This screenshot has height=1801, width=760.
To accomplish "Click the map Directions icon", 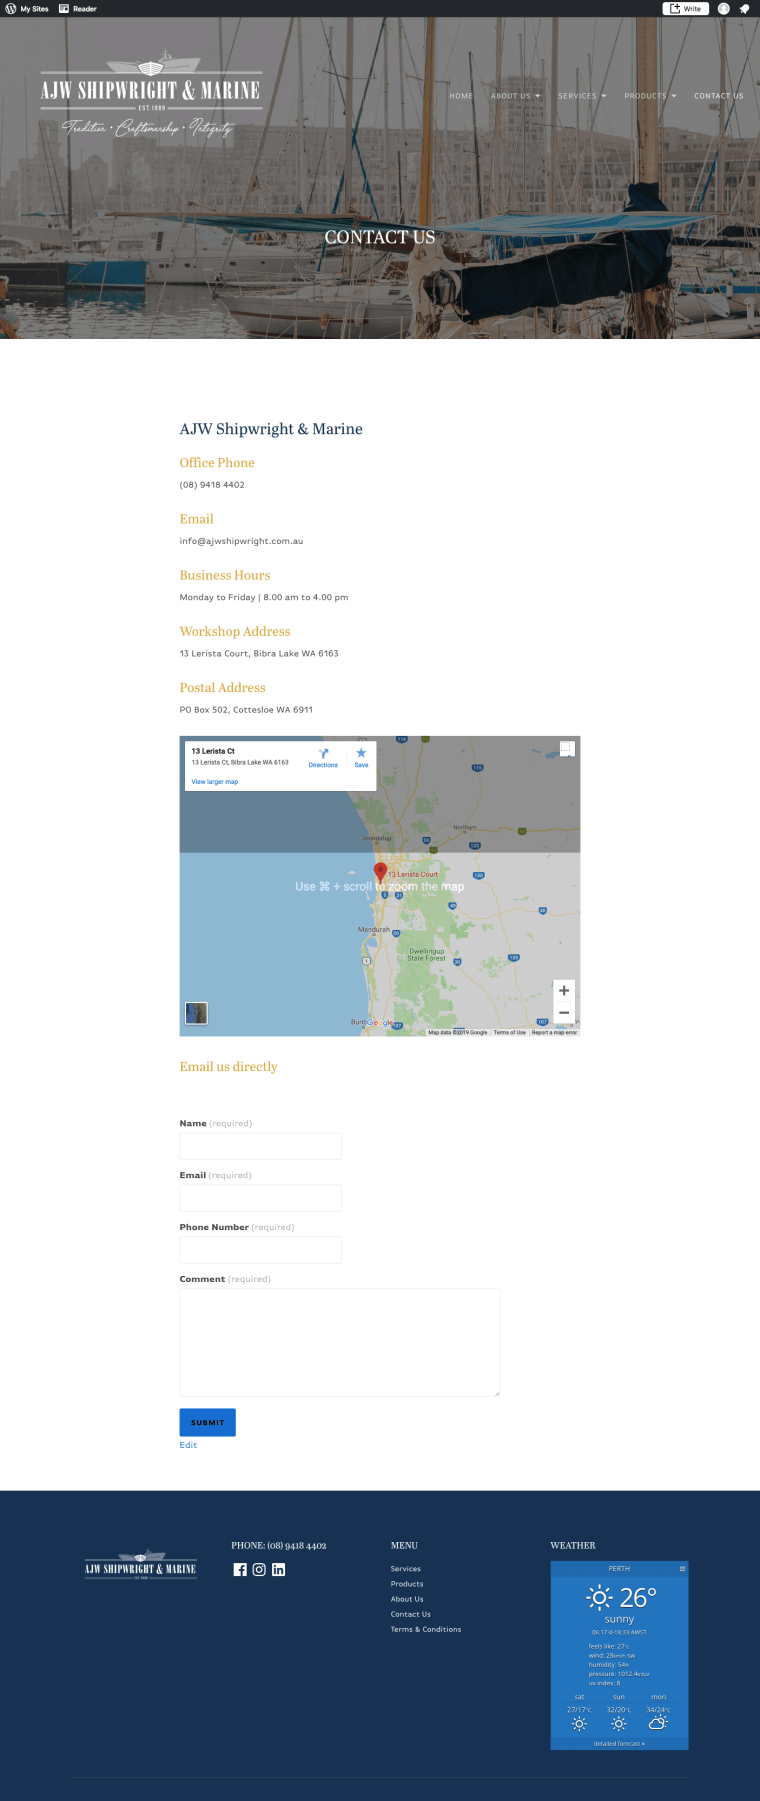I will pyautogui.click(x=323, y=754).
